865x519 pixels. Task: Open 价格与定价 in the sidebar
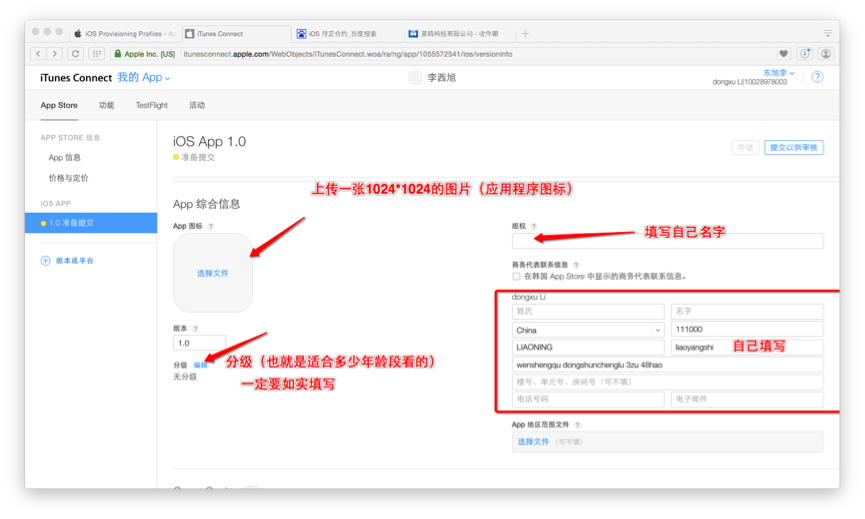[x=68, y=178]
